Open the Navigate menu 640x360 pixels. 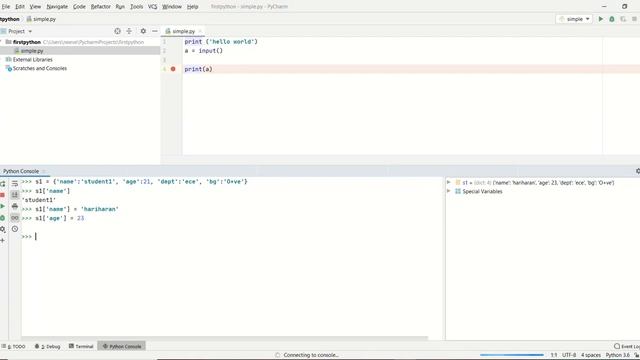tap(57, 7)
